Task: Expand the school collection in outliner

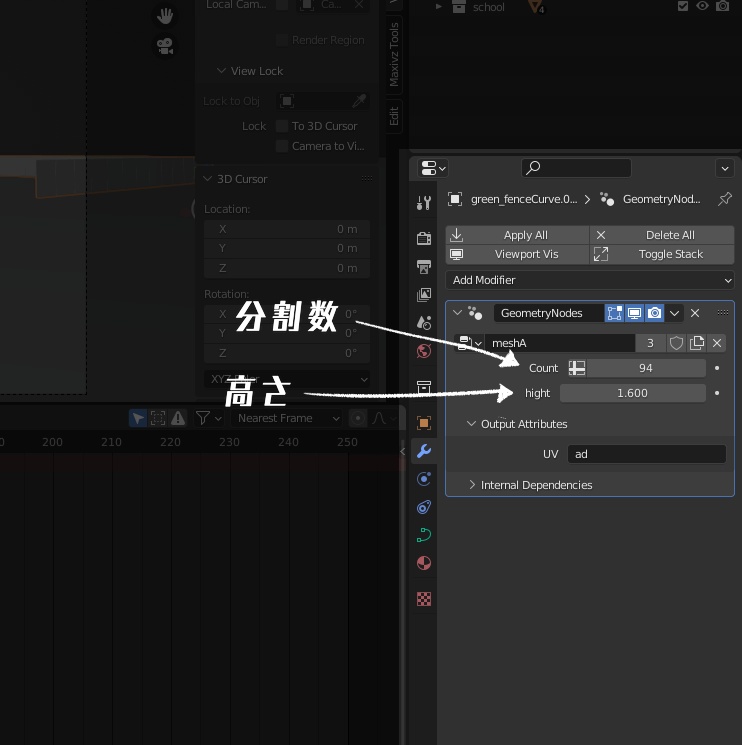Action: tap(439, 7)
